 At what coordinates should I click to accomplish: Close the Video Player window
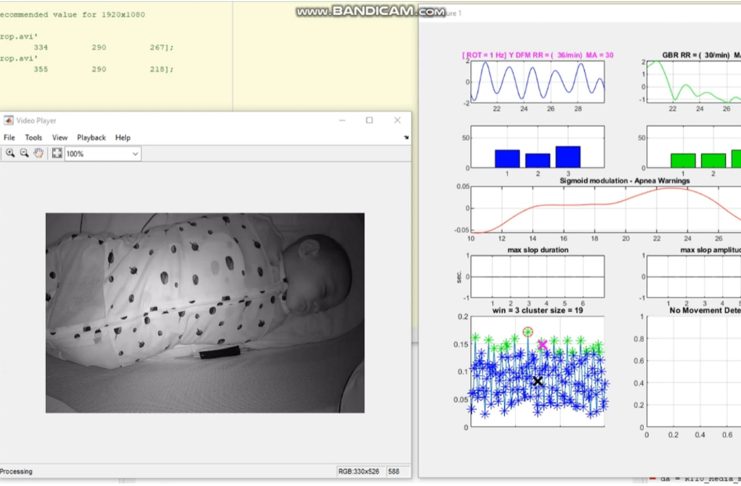click(x=397, y=120)
